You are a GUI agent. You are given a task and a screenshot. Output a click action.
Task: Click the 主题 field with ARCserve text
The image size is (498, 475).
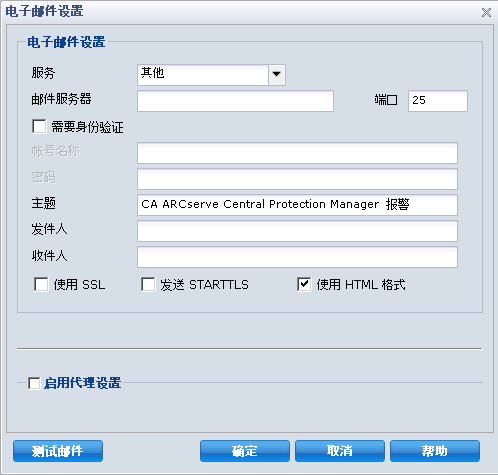297,205
